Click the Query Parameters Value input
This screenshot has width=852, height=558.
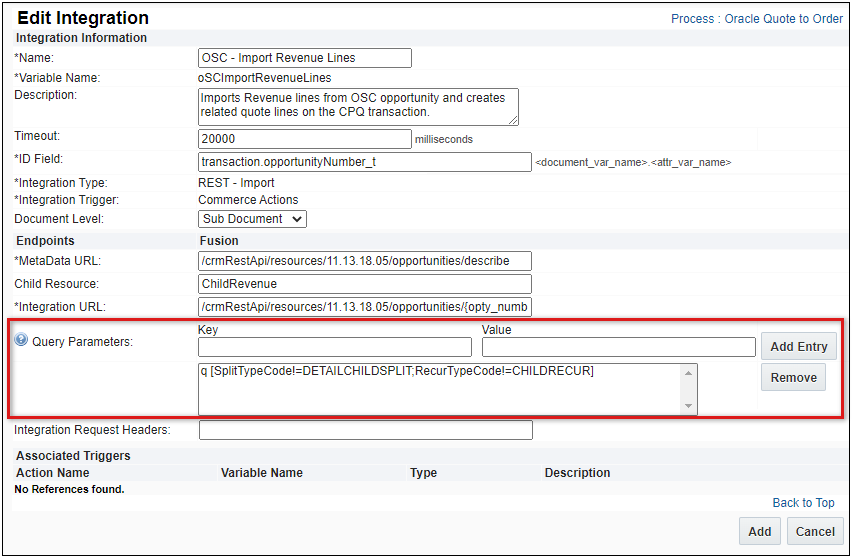coord(618,347)
